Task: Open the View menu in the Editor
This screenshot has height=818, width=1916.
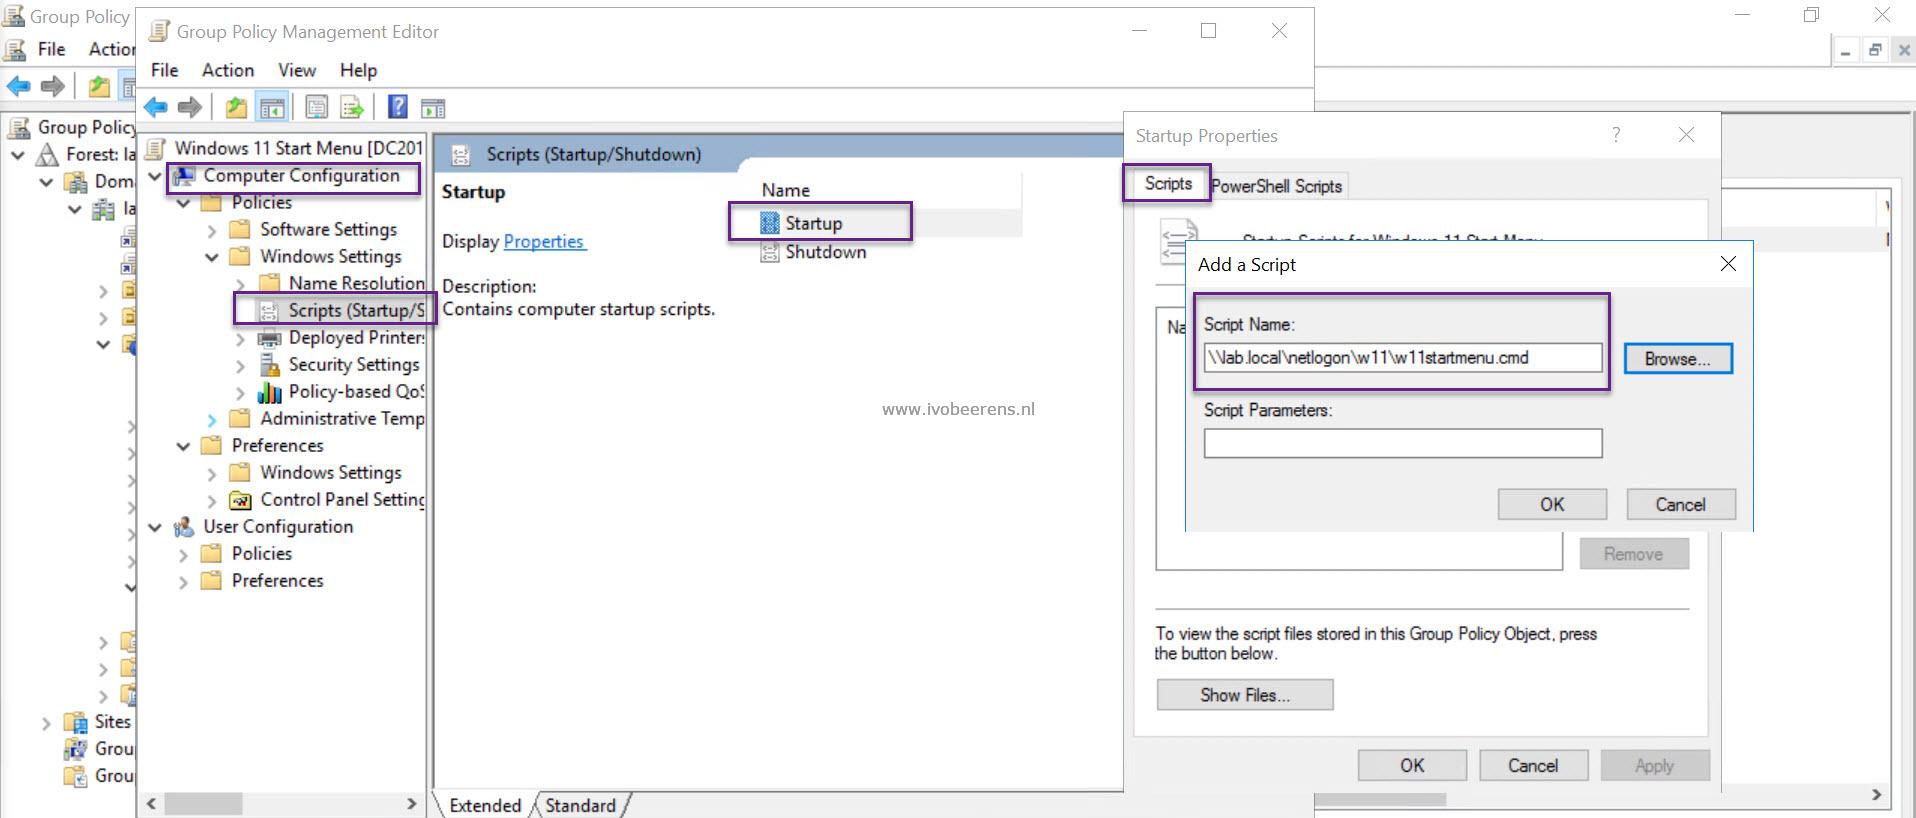Action: 297,70
